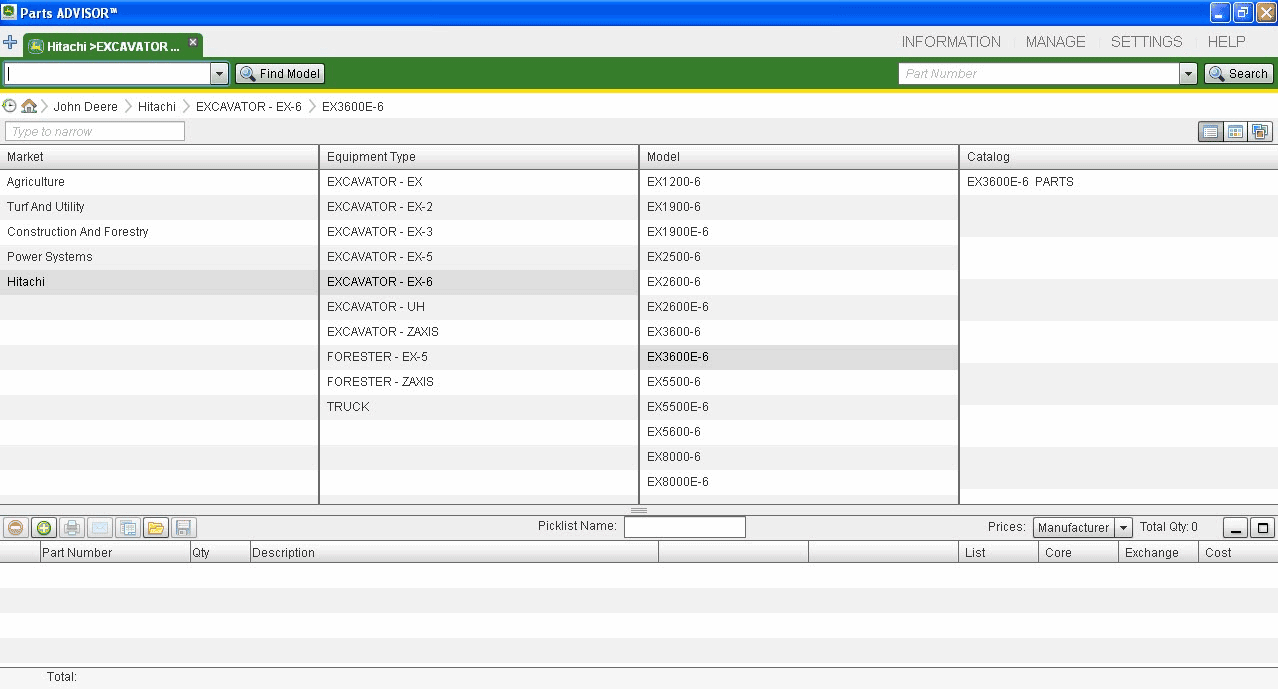Open the INFORMATION menu
1278x689 pixels.
coord(950,42)
